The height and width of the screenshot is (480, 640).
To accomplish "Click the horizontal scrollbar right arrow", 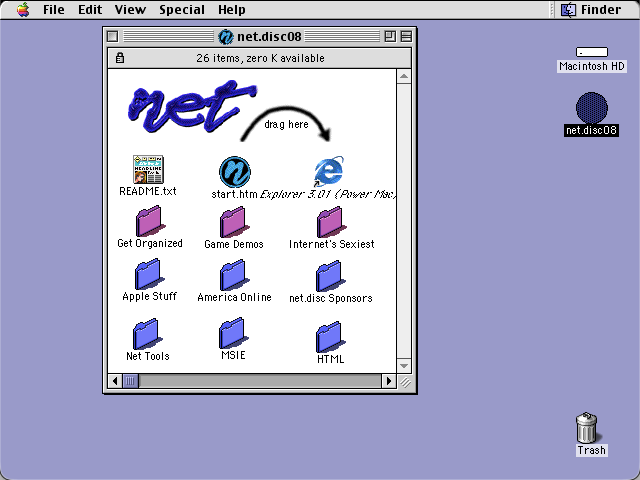I will tap(389, 381).
